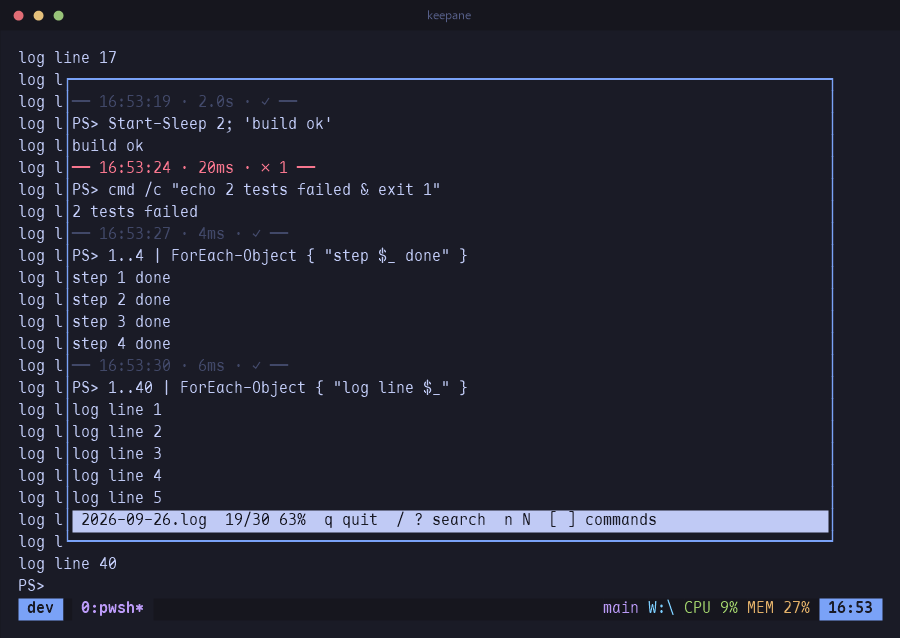
Task: Click the CPU 9% status entry
Action: pyautogui.click(x=711, y=608)
